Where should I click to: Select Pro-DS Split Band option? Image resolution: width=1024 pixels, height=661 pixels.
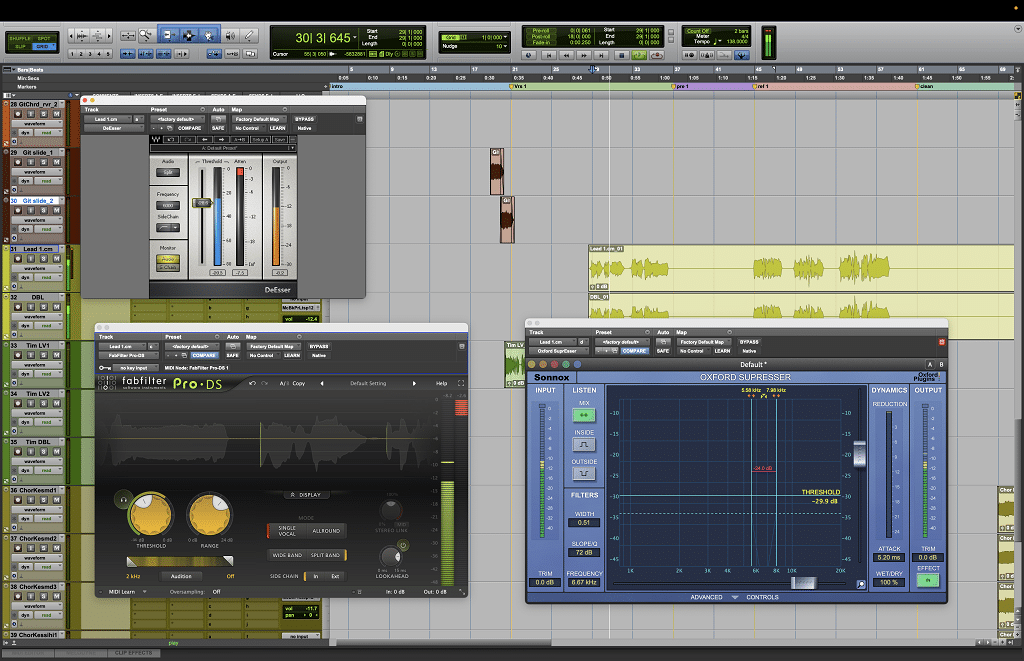[x=325, y=555]
